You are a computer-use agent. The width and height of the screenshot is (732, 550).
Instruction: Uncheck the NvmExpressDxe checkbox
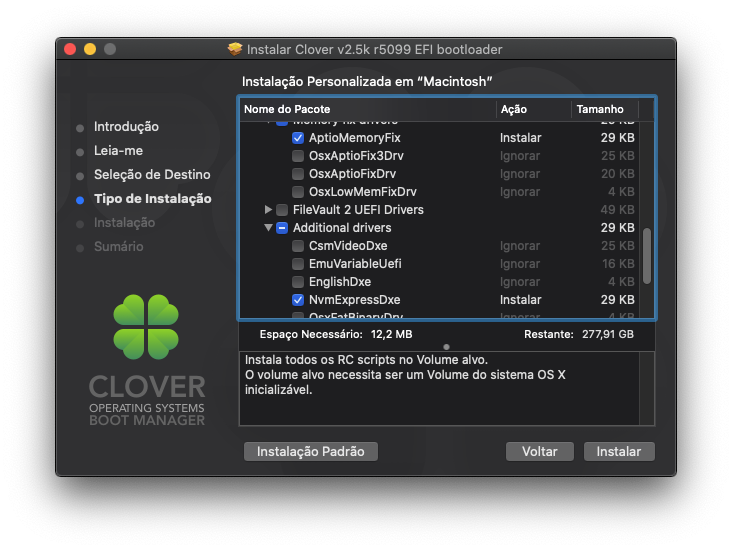click(x=298, y=300)
